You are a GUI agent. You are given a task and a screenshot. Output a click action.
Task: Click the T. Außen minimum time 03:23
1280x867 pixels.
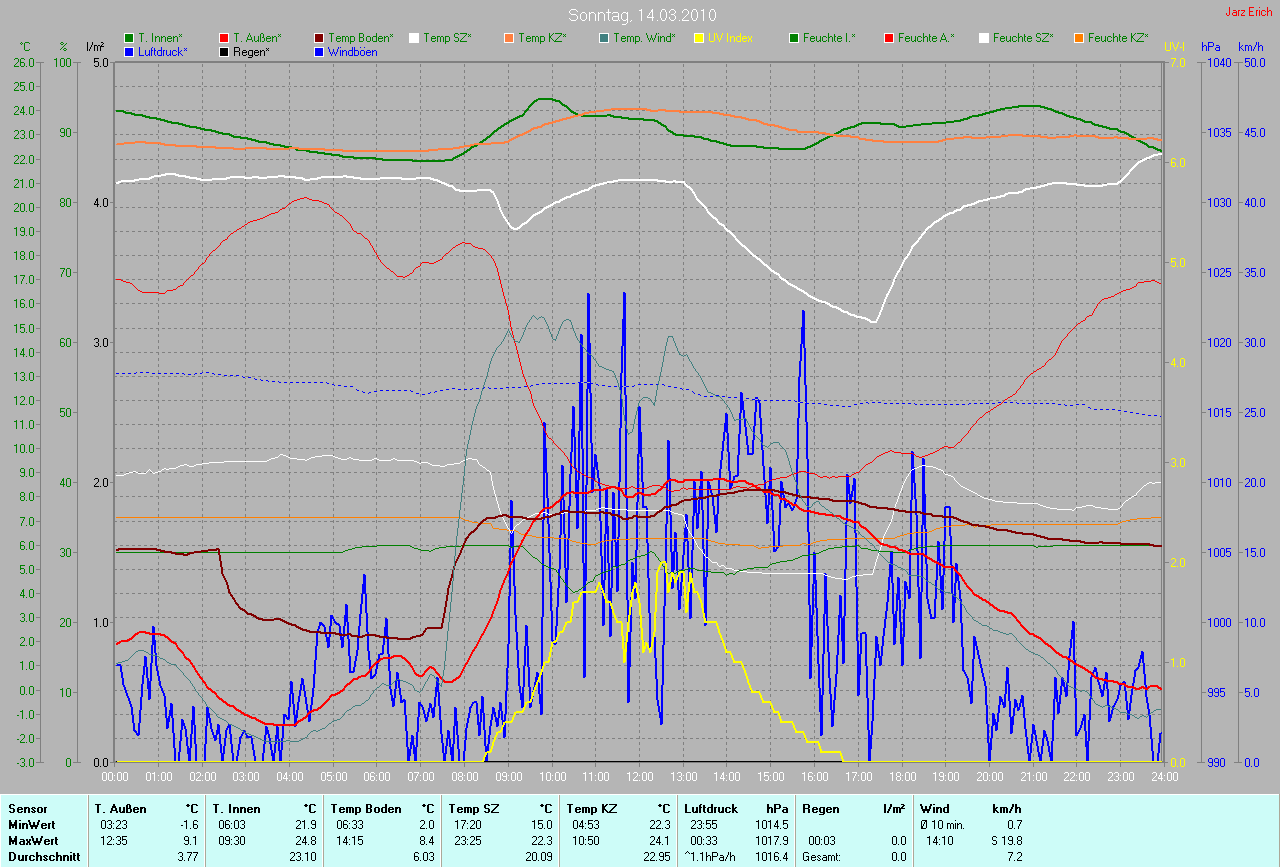113,825
